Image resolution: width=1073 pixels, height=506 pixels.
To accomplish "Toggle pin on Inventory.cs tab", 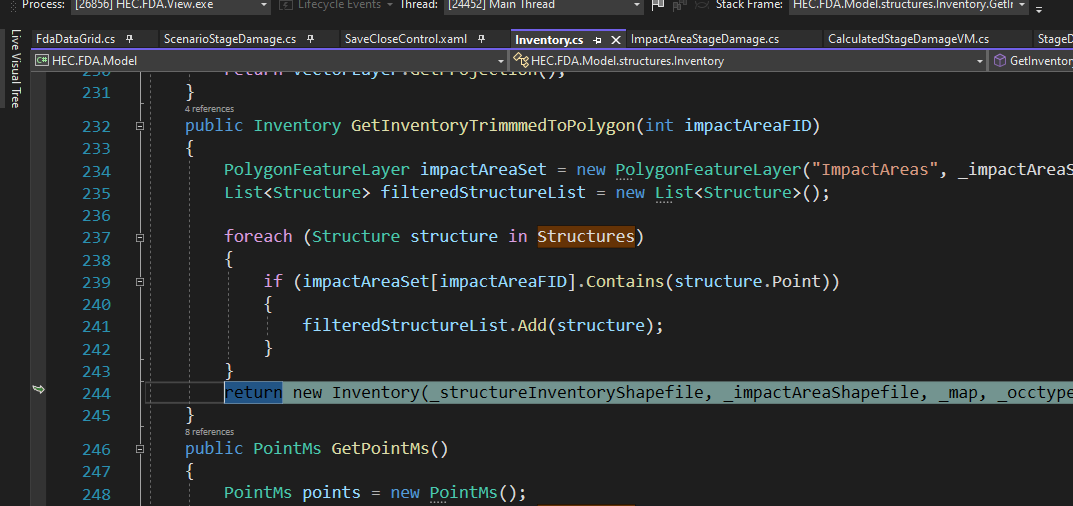I will [597, 40].
